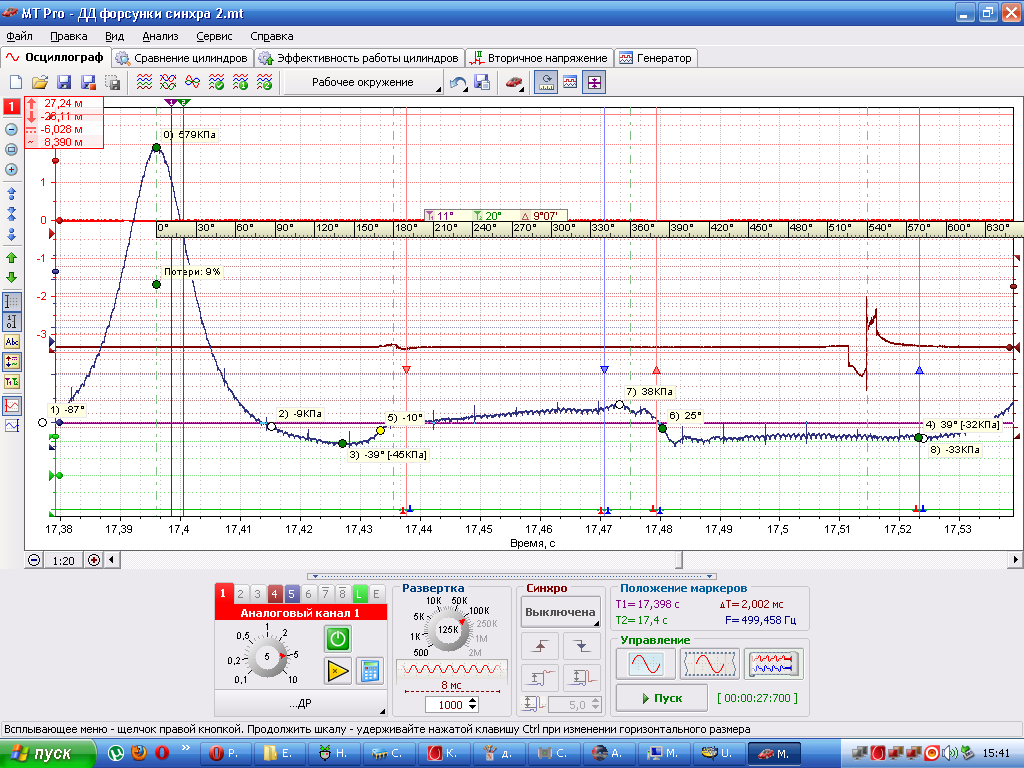Image resolution: width=1024 pixels, height=768 pixels.
Task: Switch to the Сравнение цилиндров tab
Action: pos(183,58)
